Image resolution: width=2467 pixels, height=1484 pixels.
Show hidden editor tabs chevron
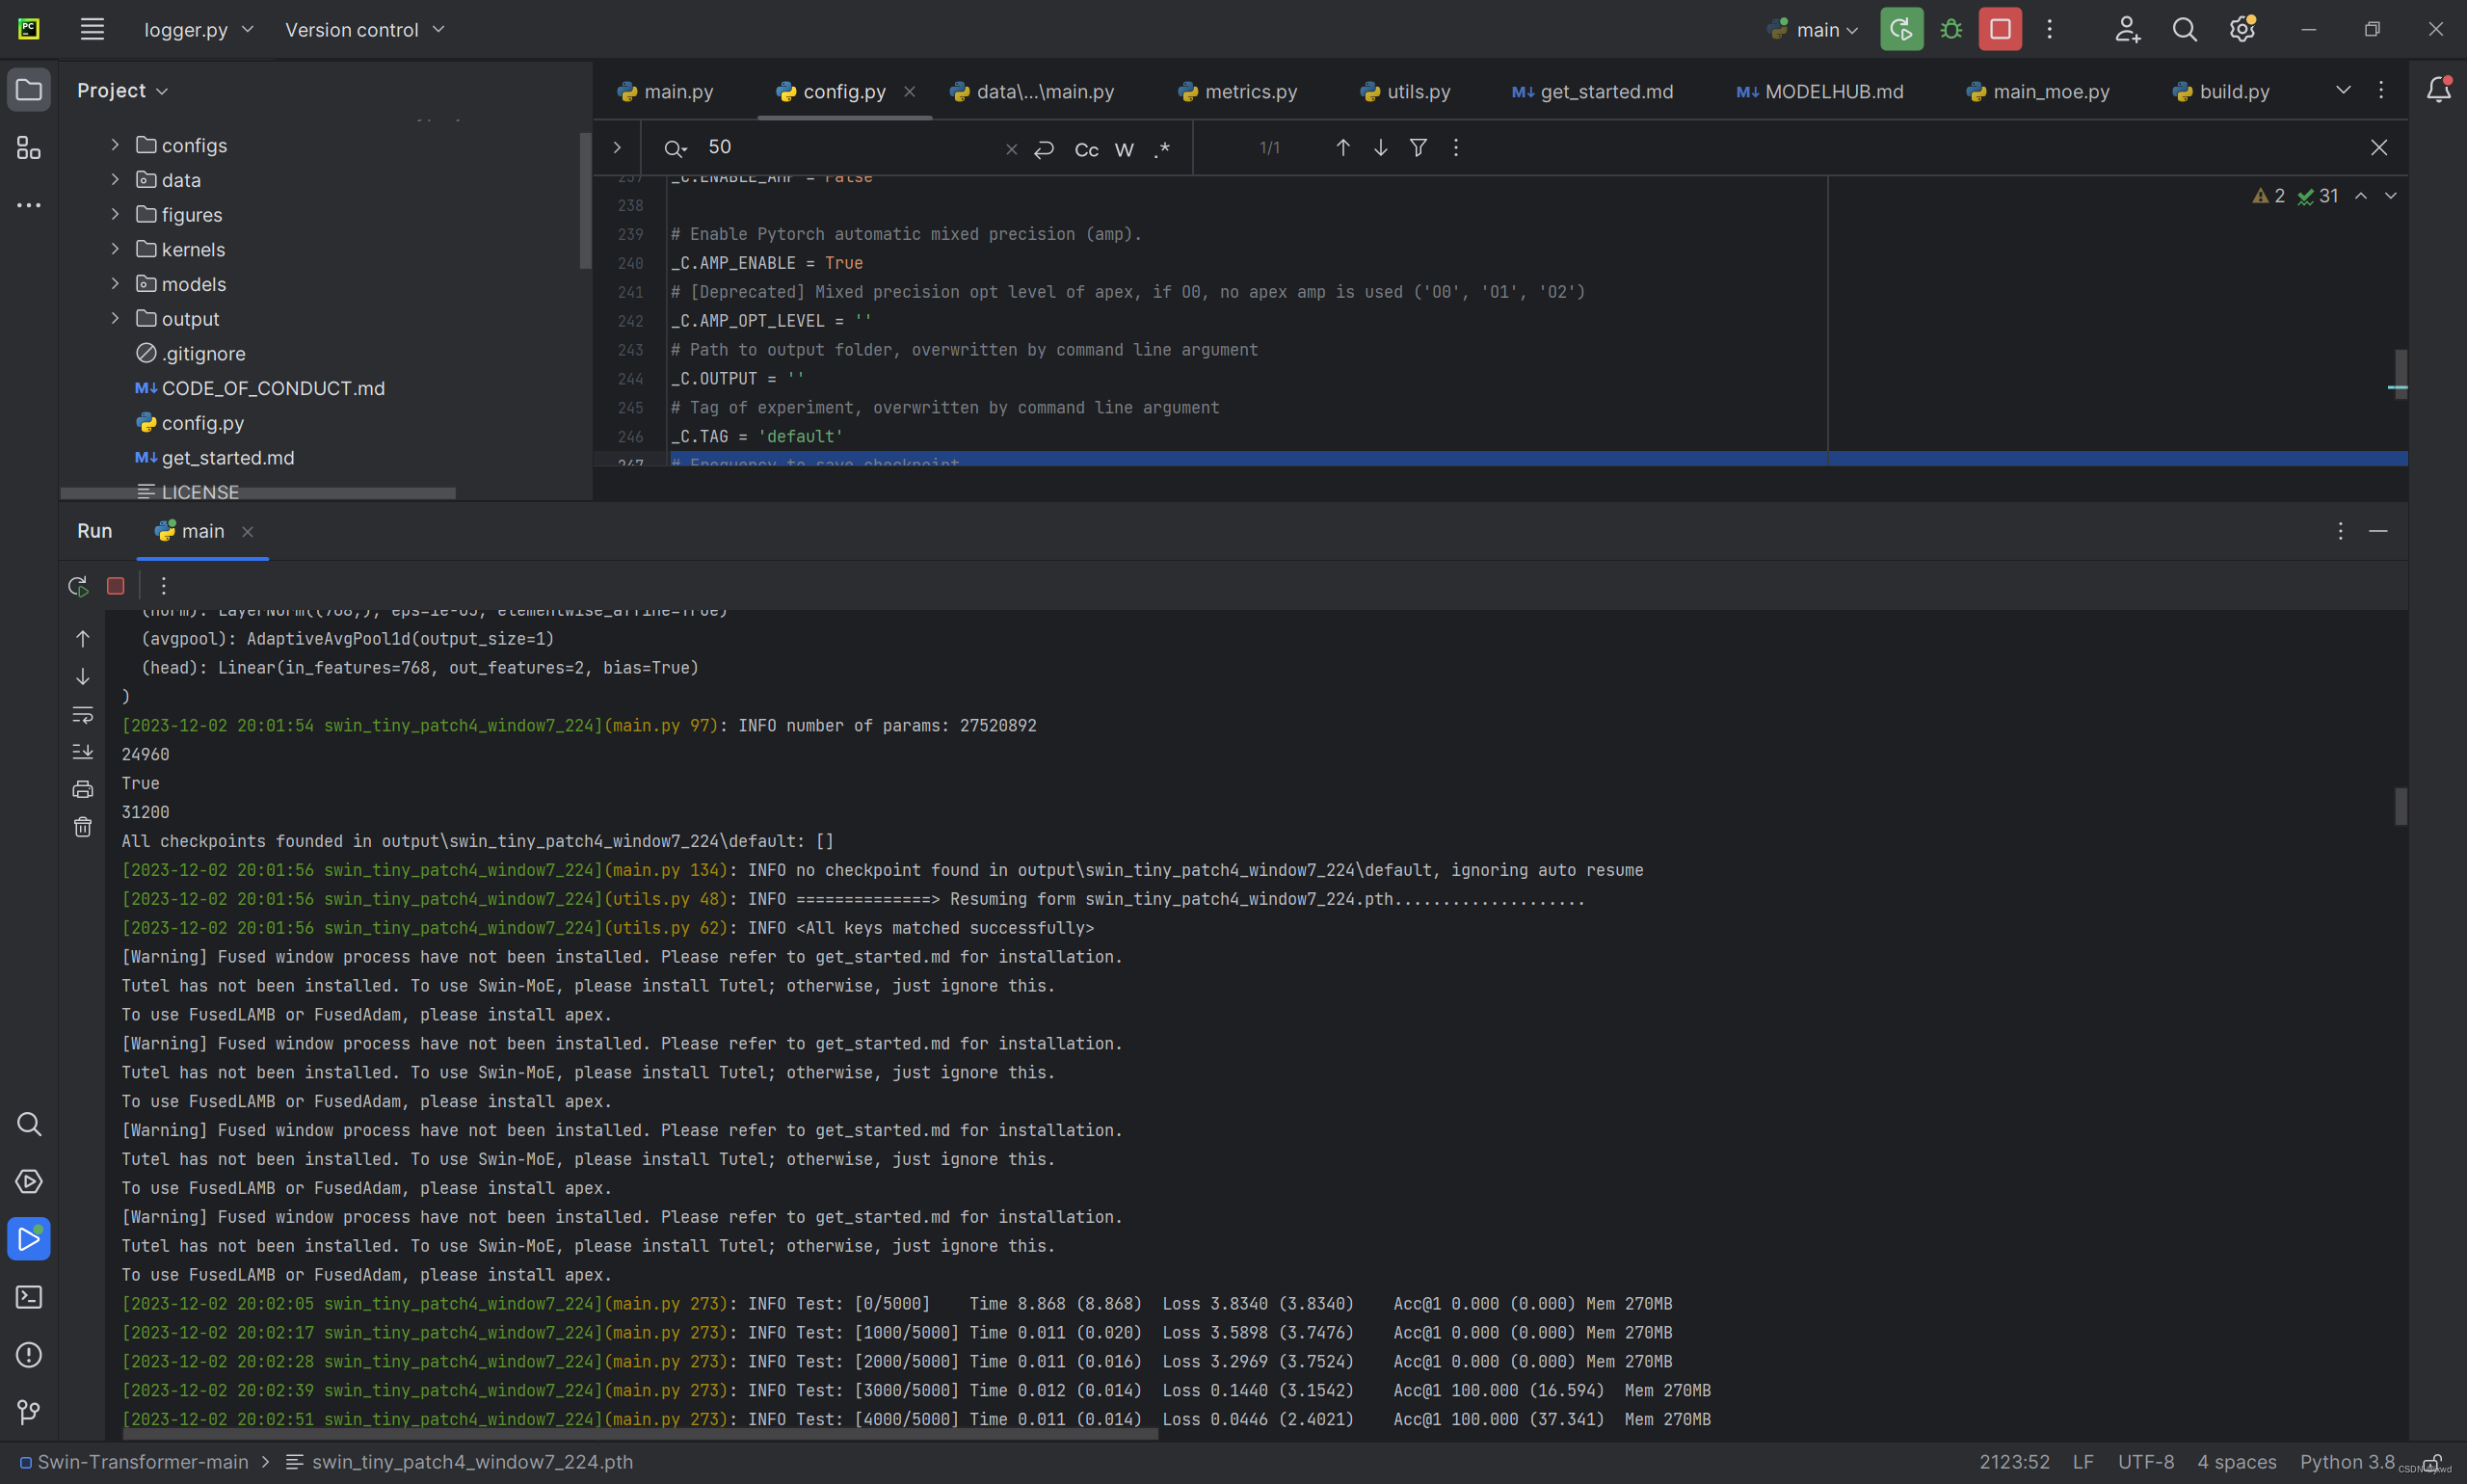[2343, 90]
